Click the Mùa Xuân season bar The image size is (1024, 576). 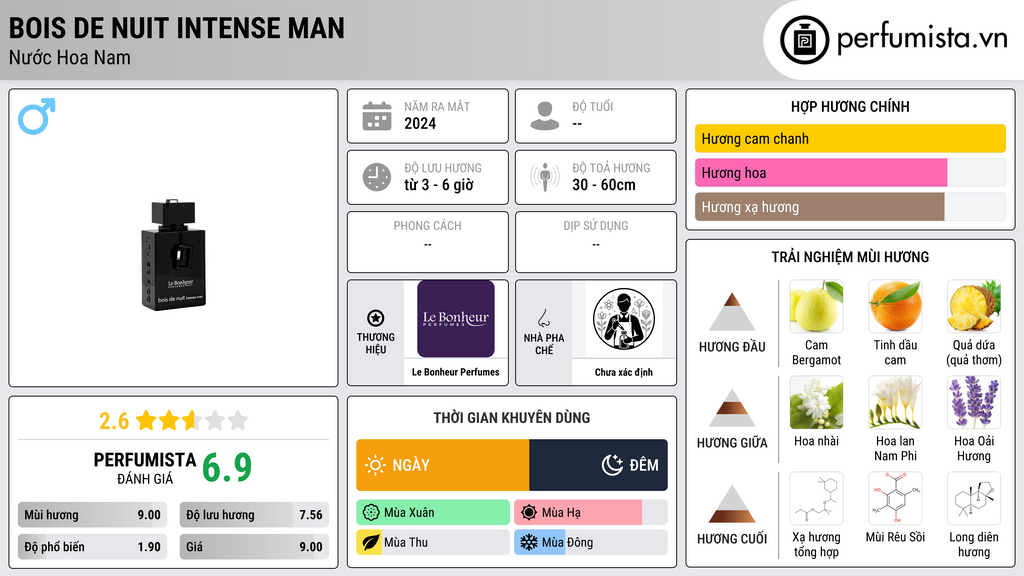coord(433,512)
